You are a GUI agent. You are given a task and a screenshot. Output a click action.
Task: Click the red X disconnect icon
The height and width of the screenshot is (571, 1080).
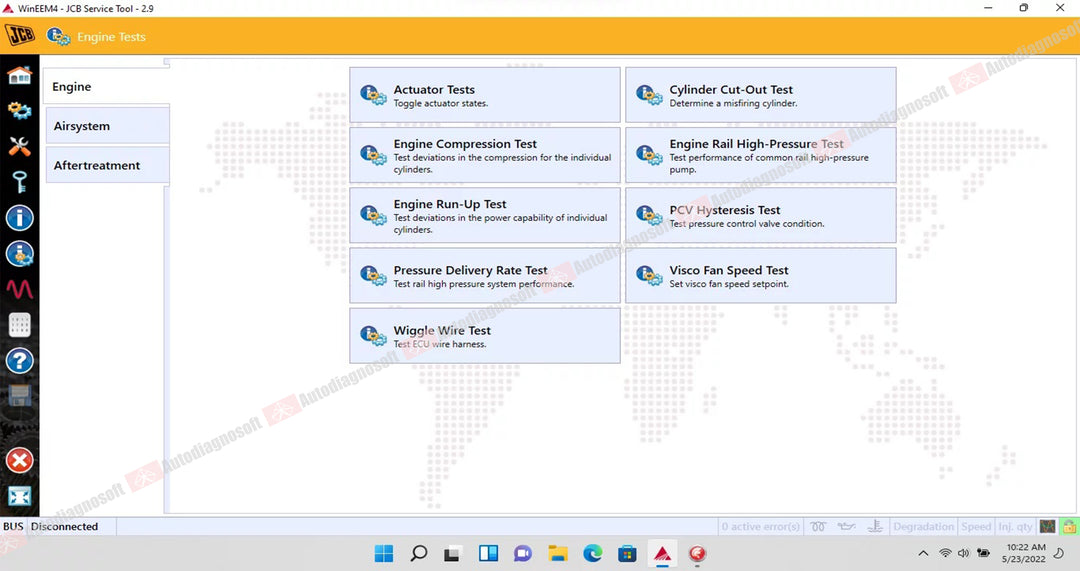[x=19, y=460]
